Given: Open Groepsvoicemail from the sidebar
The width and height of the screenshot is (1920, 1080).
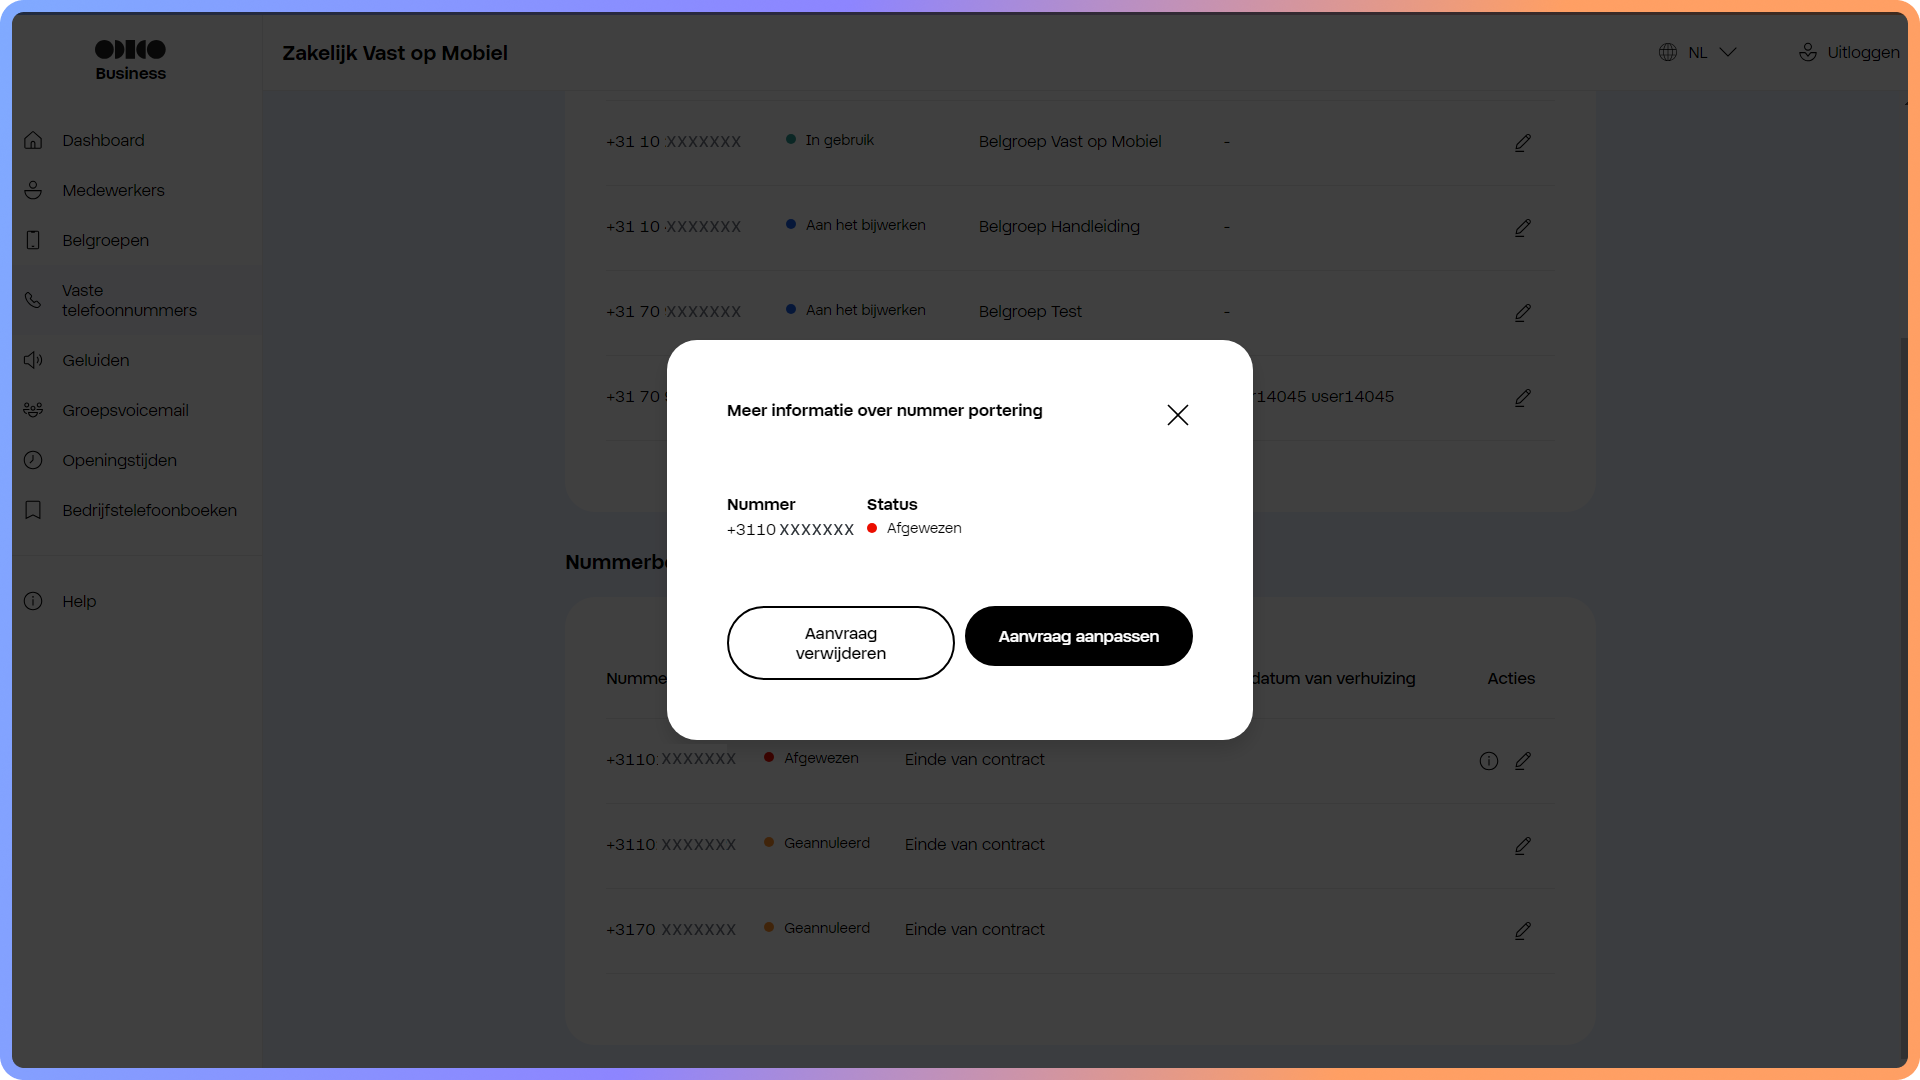Looking at the screenshot, I should [x=33, y=410].
